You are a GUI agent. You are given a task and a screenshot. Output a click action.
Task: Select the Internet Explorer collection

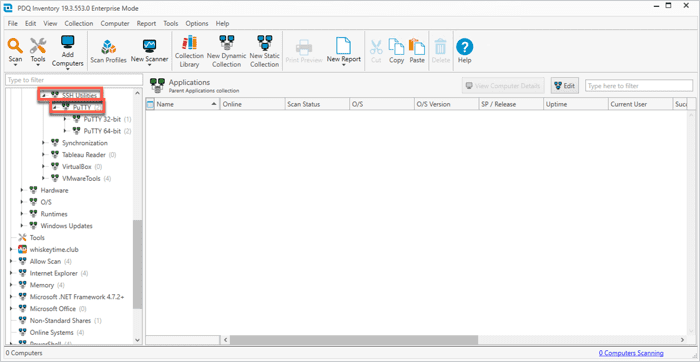(54, 273)
